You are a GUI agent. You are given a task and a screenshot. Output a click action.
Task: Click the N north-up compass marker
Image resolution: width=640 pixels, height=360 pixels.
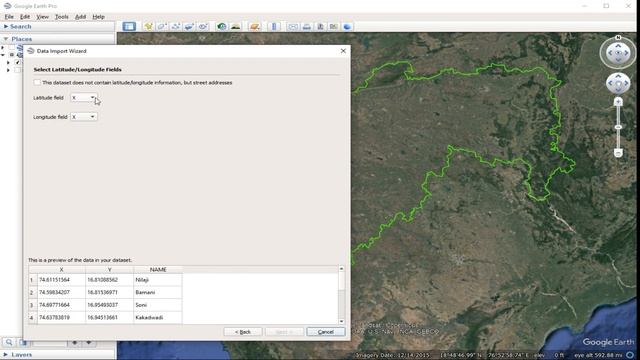click(x=618, y=38)
